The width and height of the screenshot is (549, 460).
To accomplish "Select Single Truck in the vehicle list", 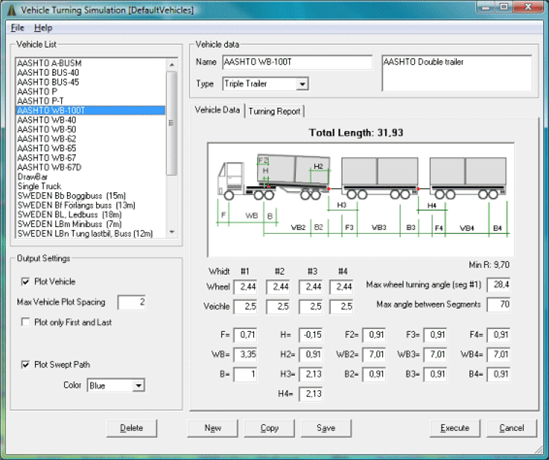I will [x=91, y=186].
